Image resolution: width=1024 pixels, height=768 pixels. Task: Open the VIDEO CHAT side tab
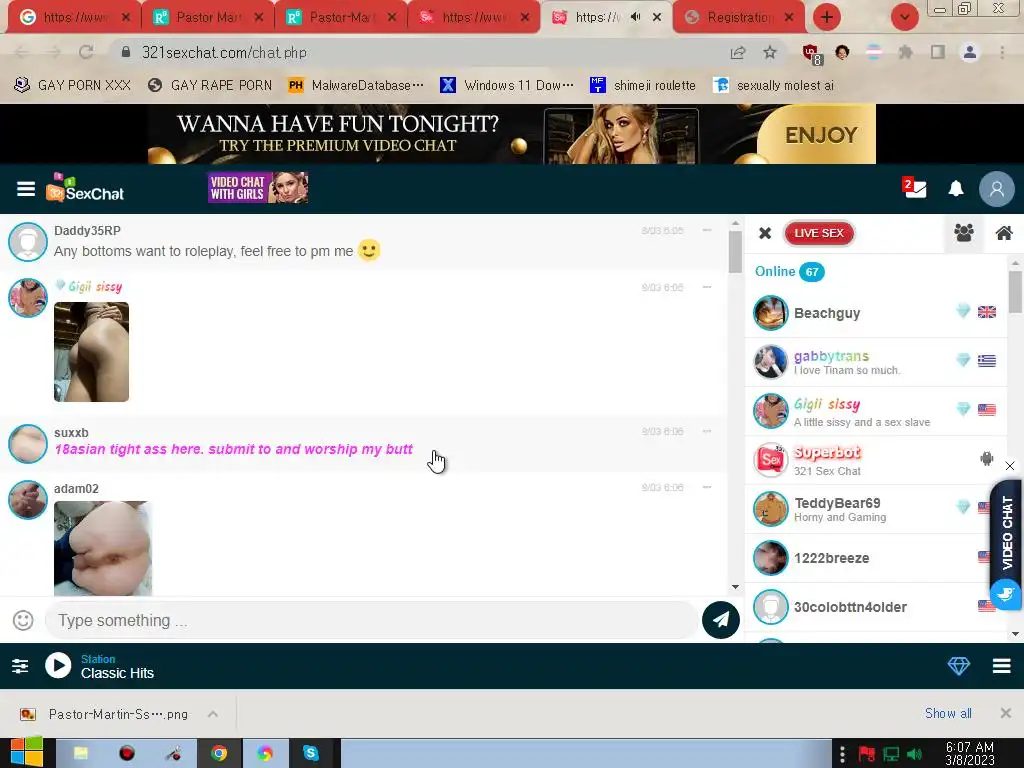(1007, 532)
